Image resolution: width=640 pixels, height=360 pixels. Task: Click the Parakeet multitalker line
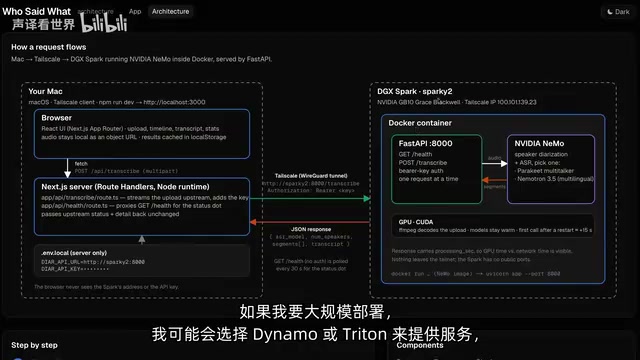544,171
